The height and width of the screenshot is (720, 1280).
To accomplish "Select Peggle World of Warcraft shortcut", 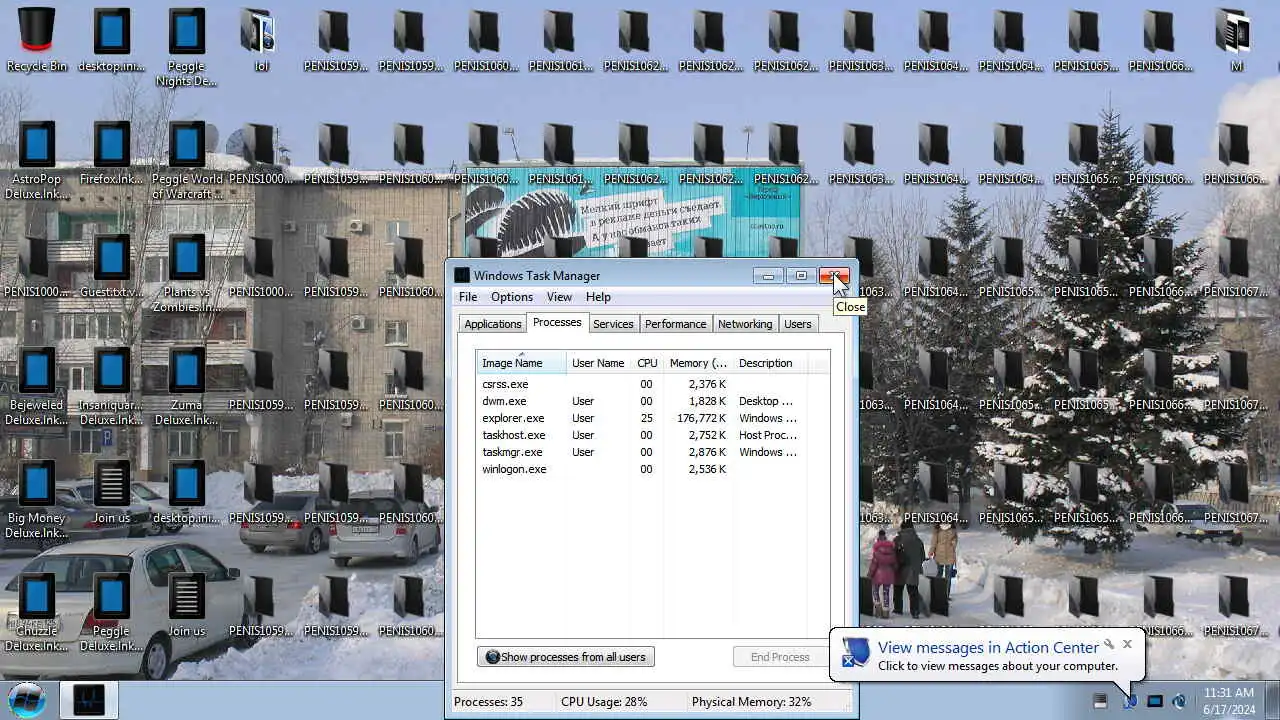I will tap(186, 160).
